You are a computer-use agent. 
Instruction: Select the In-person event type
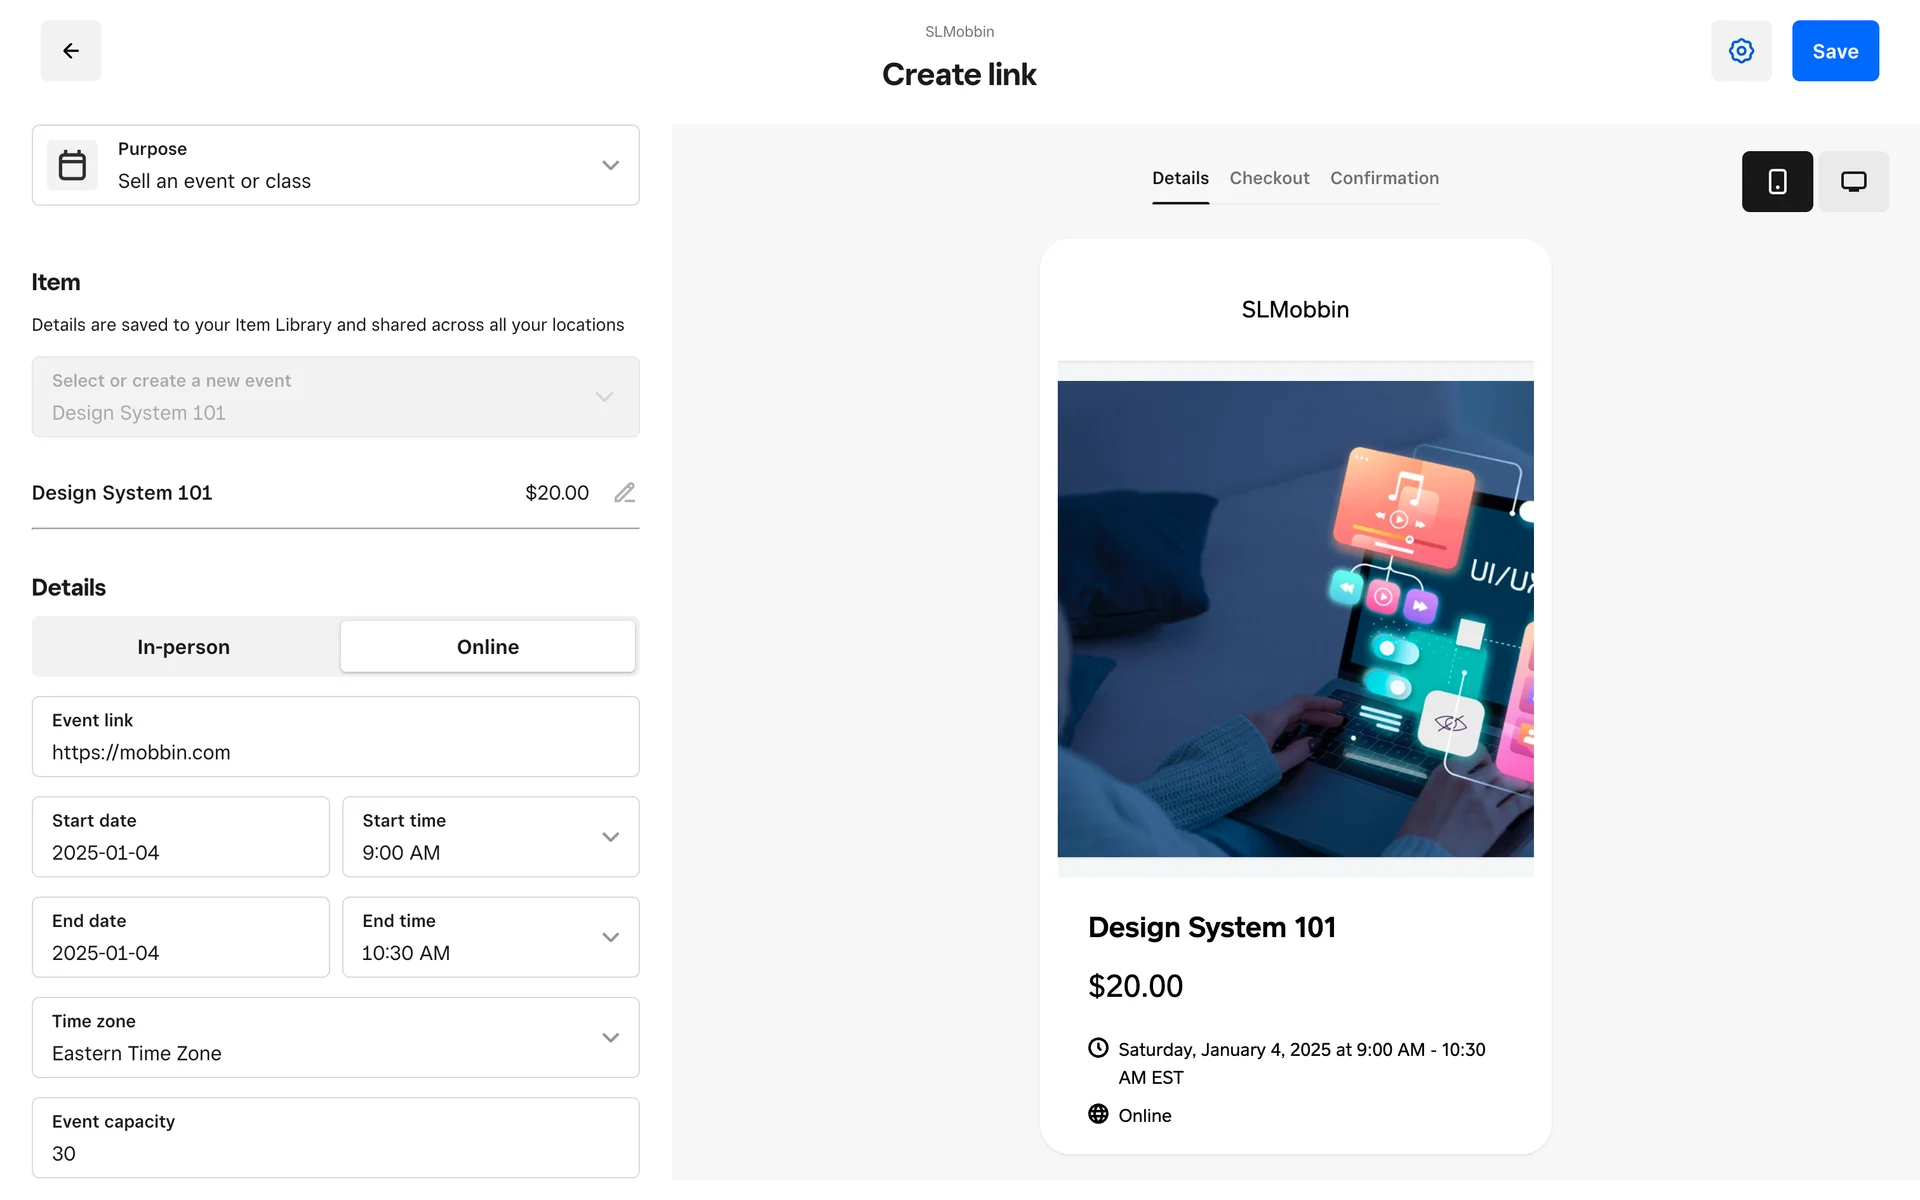click(184, 647)
